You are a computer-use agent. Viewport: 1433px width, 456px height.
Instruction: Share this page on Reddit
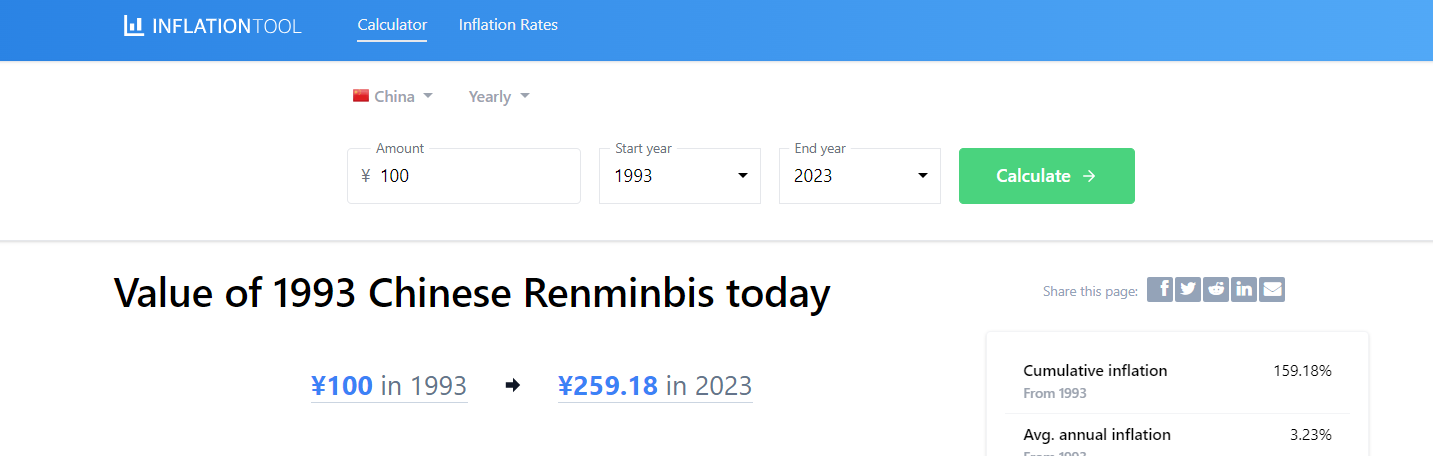[x=1215, y=290]
